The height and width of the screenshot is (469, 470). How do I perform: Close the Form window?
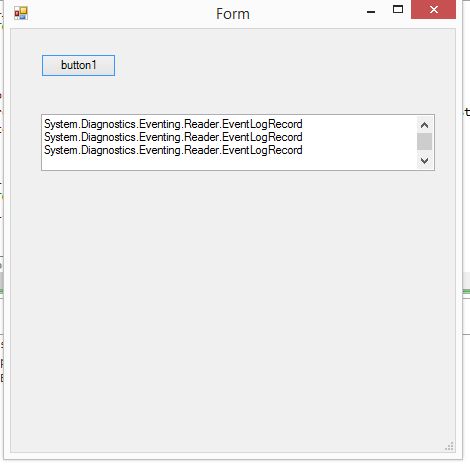pos(433,10)
